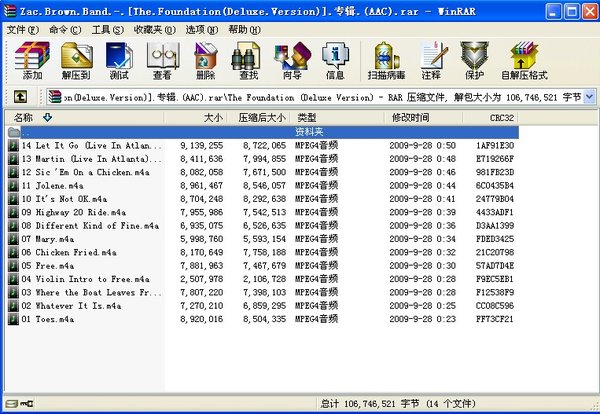Select file 10 It's Not OK.m4a
This screenshot has height=414, width=600.
(262, 199)
